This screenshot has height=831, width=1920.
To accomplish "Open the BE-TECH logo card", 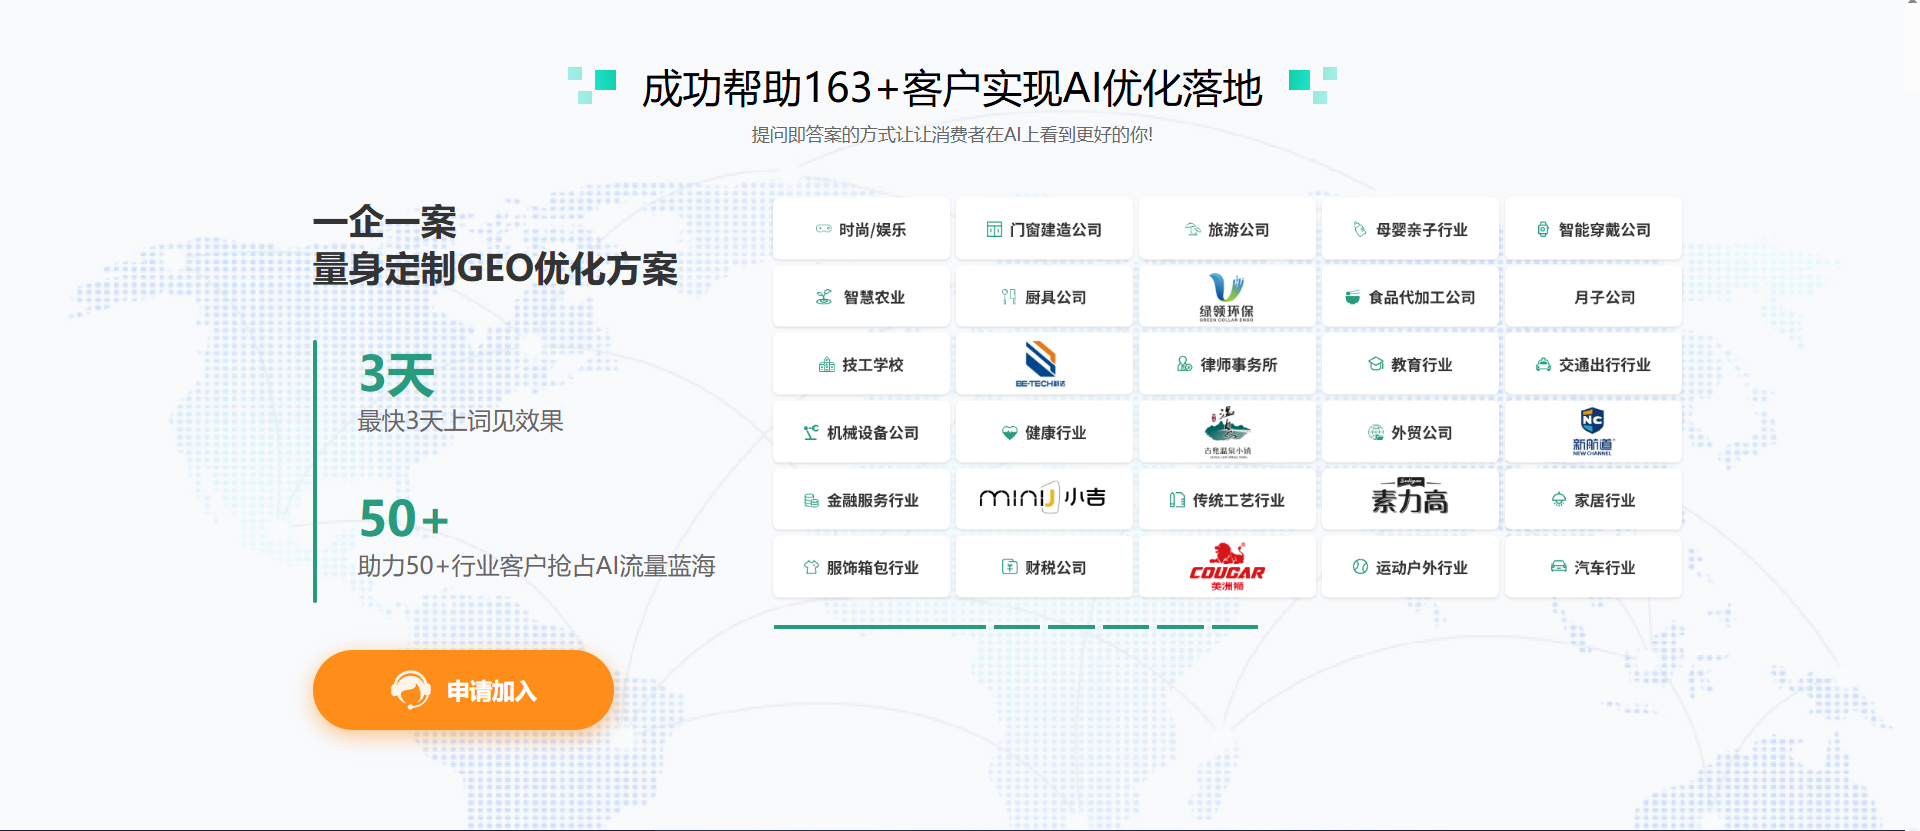I will (1043, 364).
